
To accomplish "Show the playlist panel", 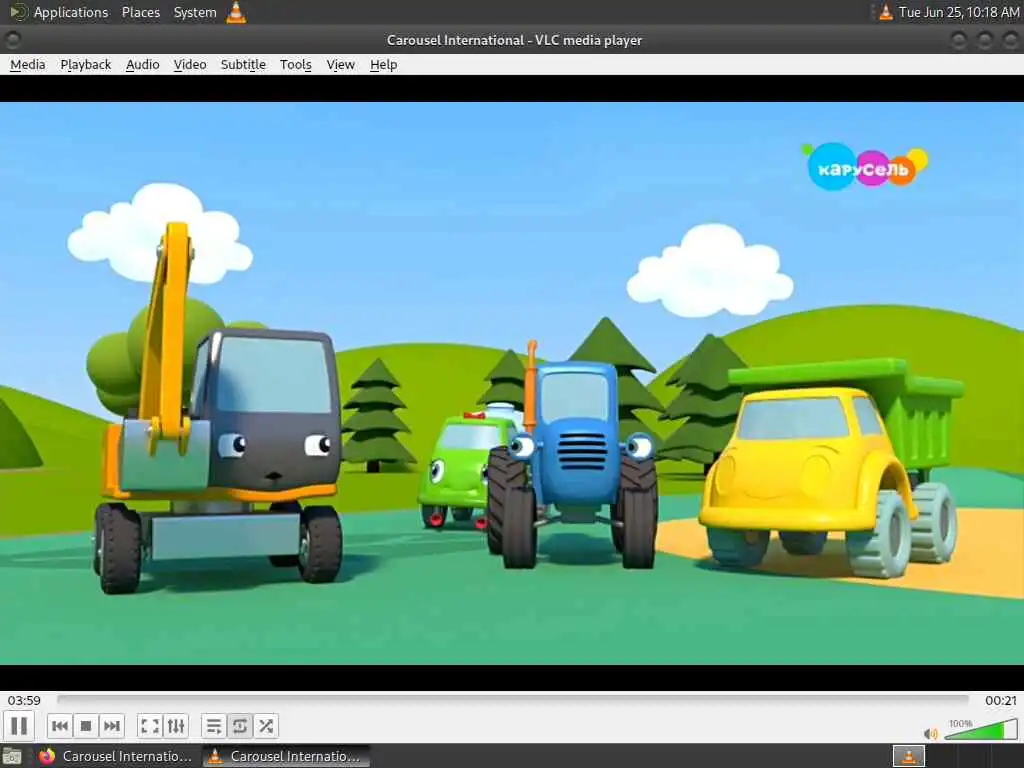I will [x=214, y=726].
